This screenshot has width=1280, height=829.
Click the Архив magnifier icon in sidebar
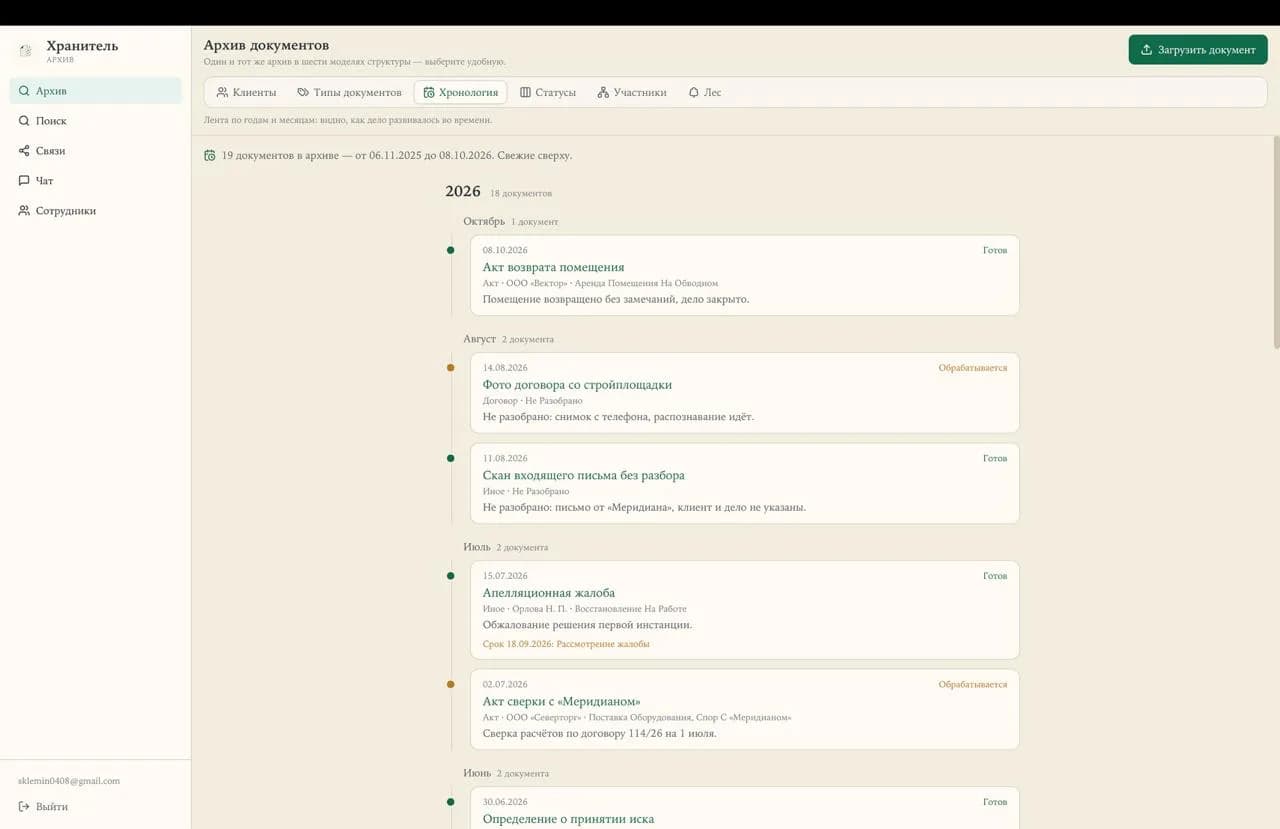[24, 91]
